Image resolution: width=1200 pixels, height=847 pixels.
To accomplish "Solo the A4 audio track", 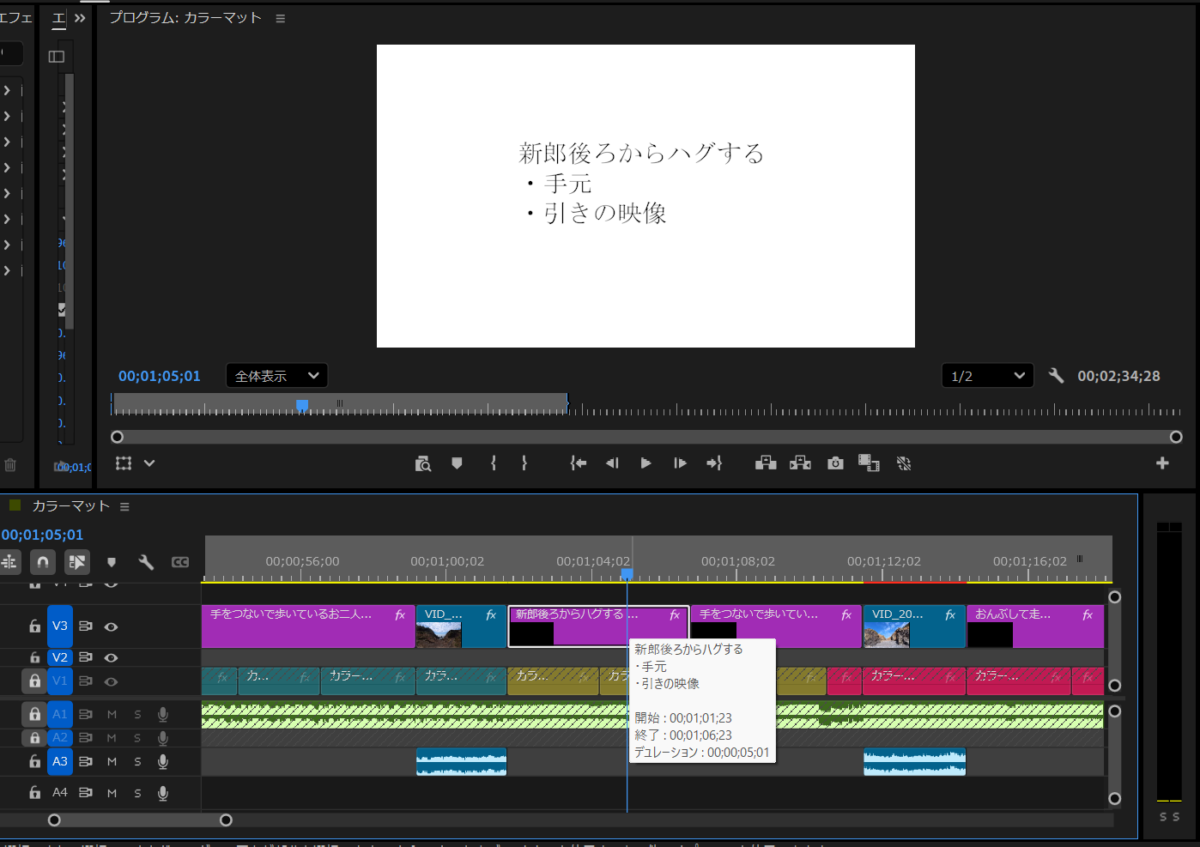I will click(137, 793).
